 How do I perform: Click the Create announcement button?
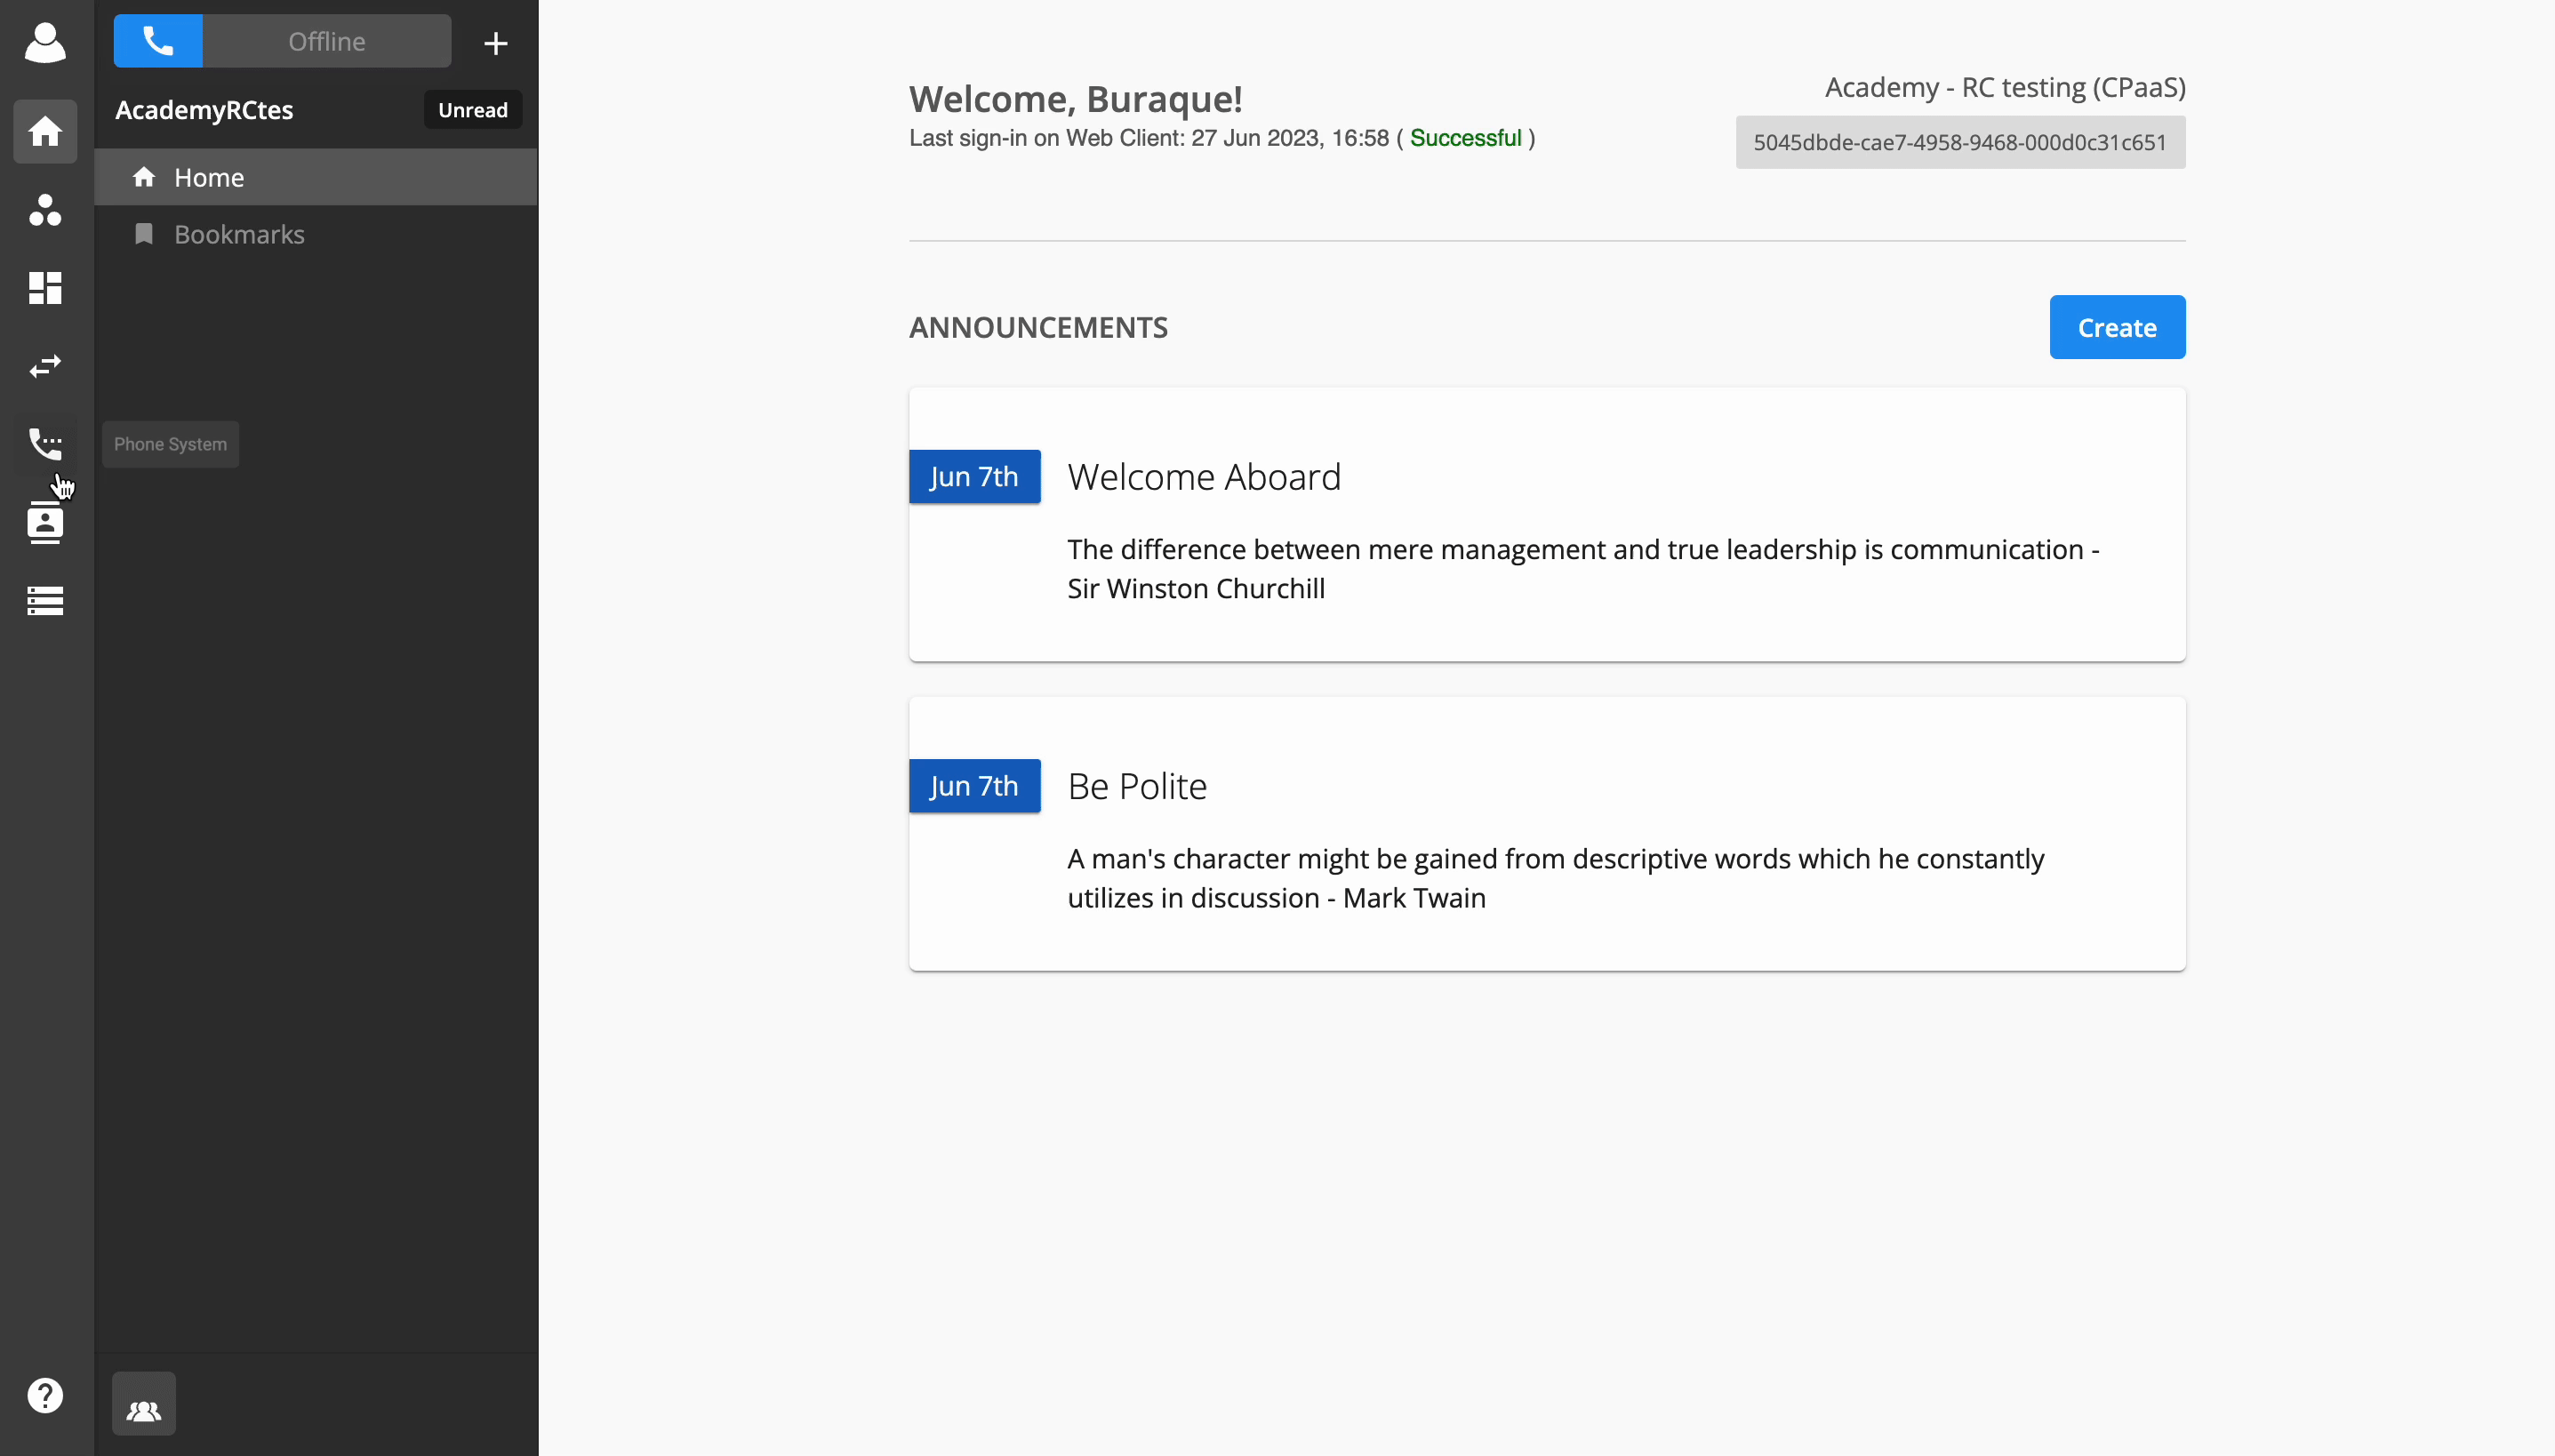tap(2117, 327)
